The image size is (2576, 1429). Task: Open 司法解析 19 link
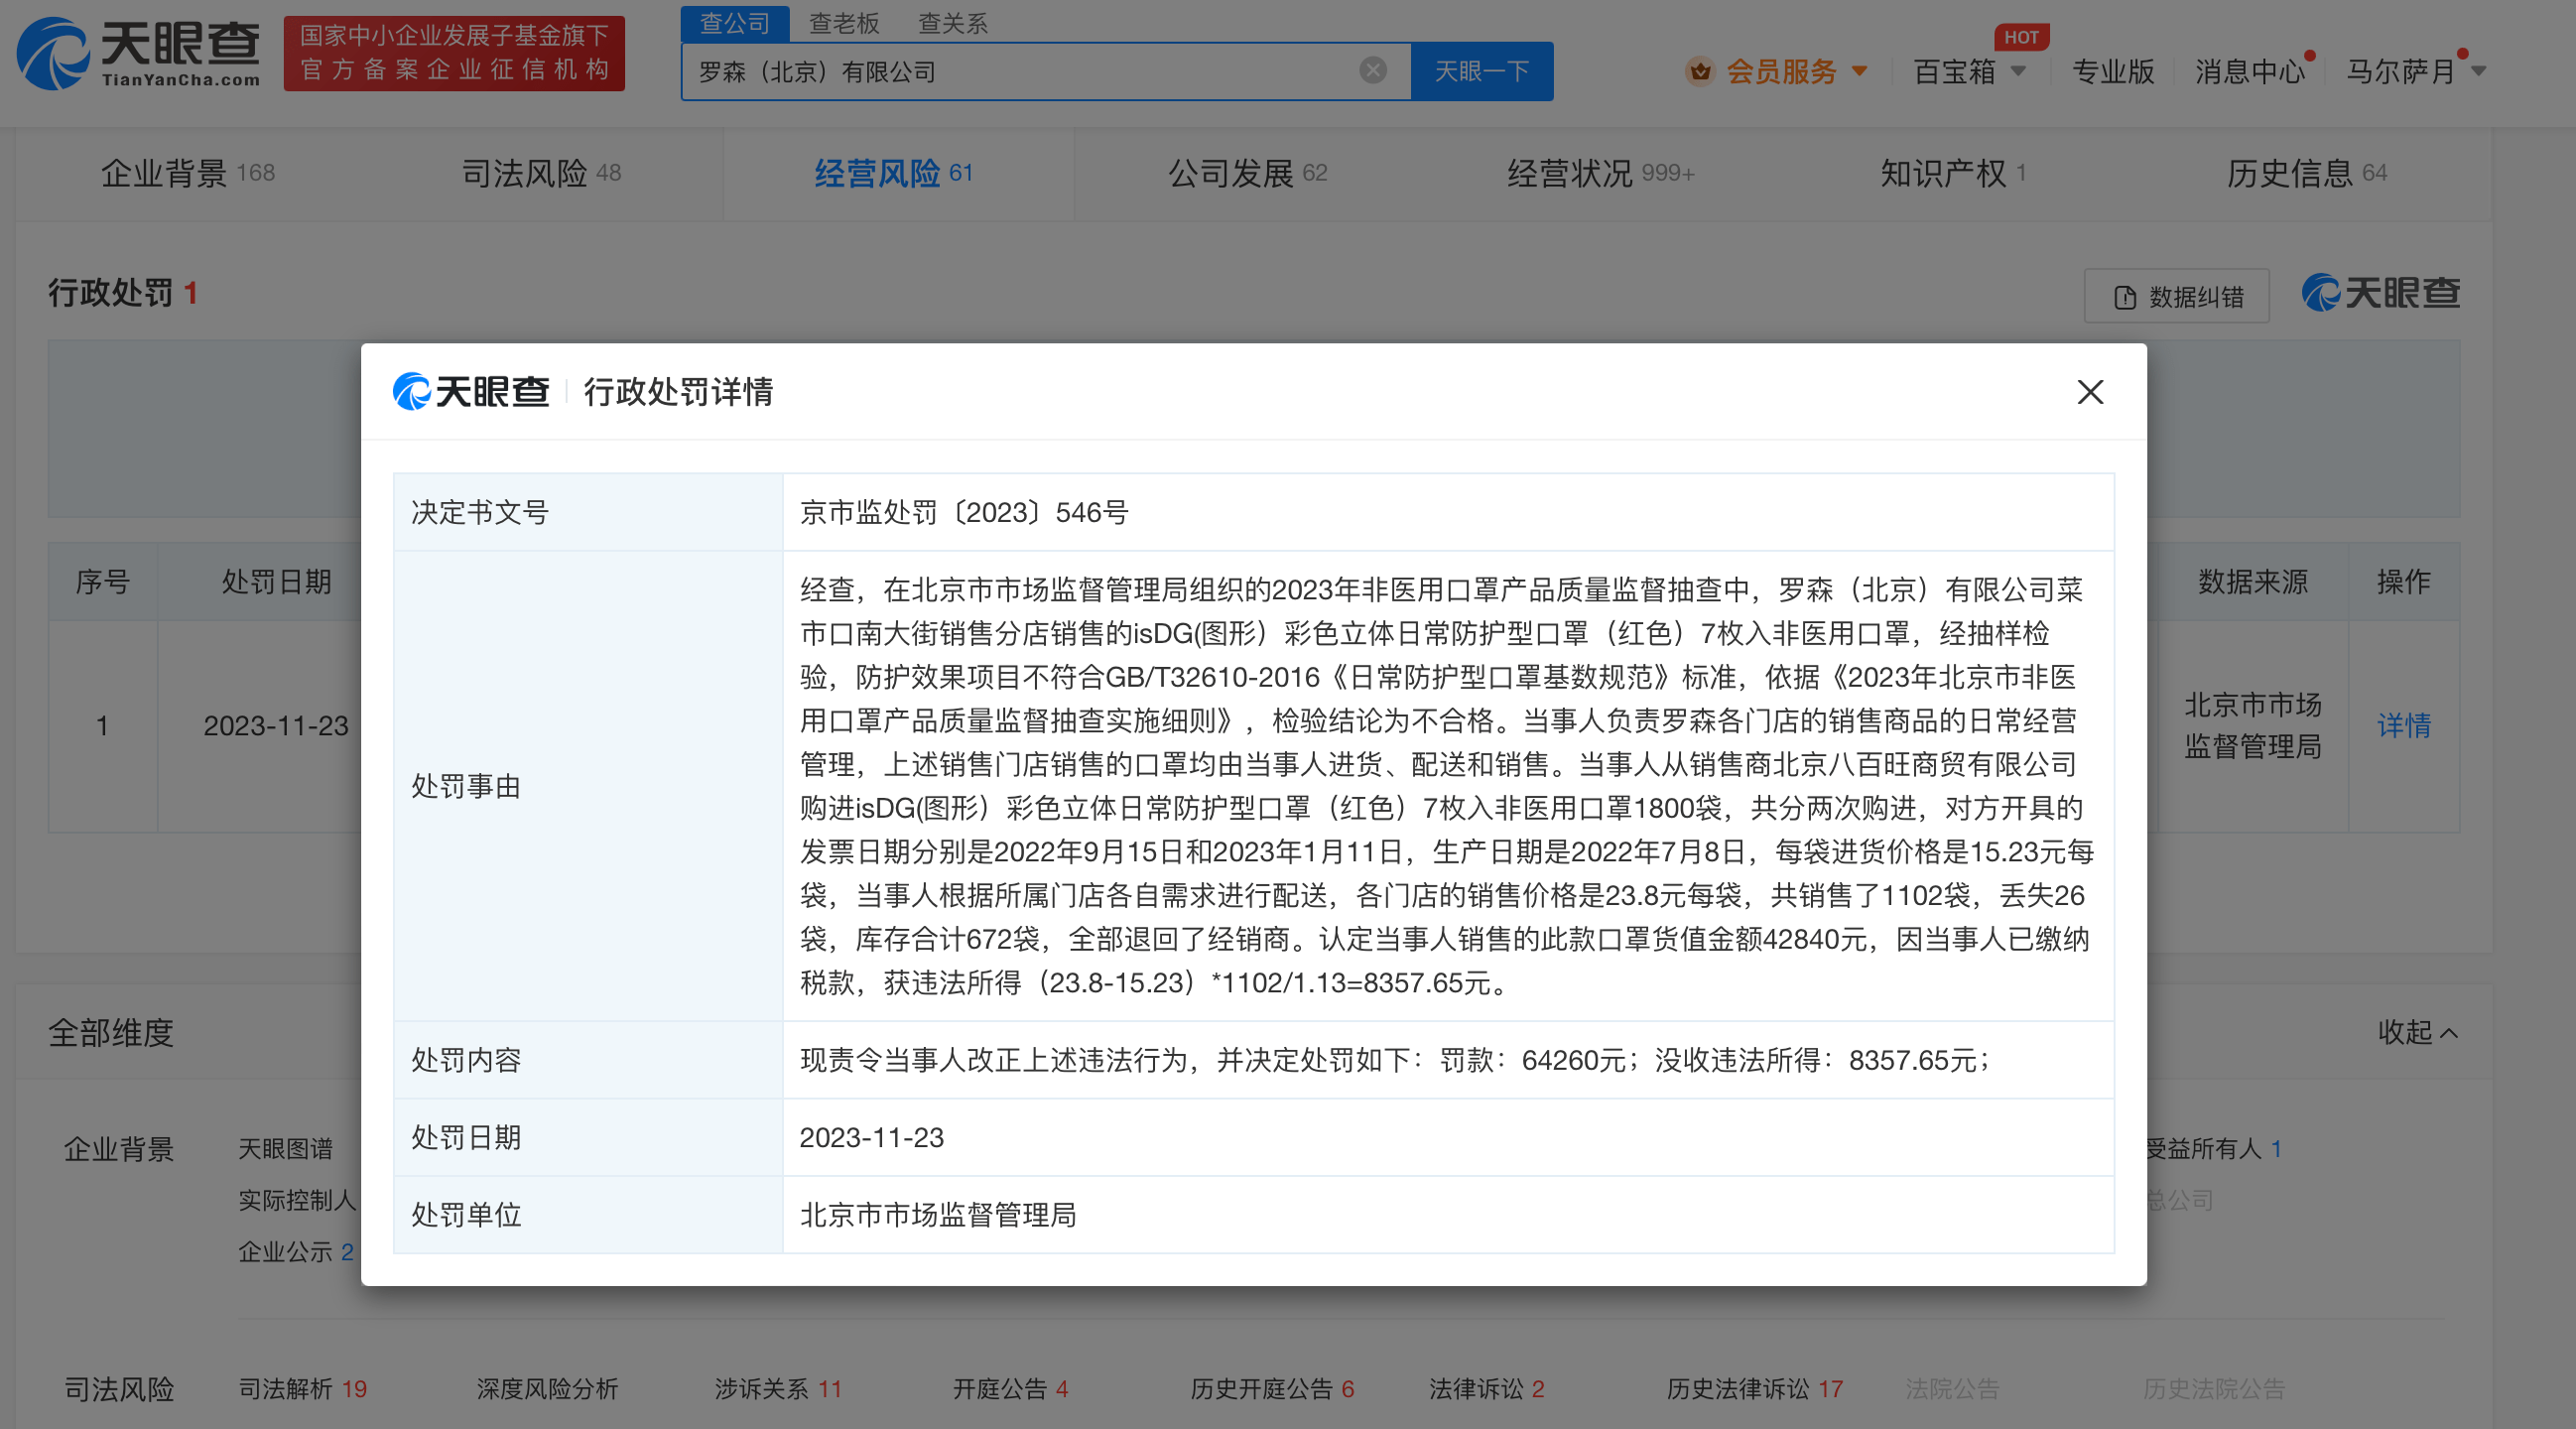tap(301, 1388)
